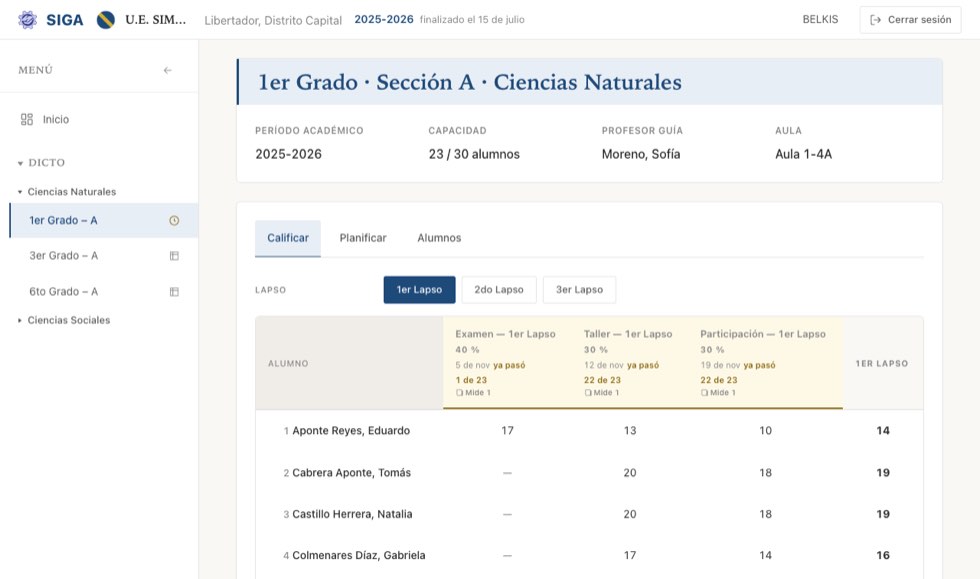Click Tomás's empty Examen cell

(508, 473)
